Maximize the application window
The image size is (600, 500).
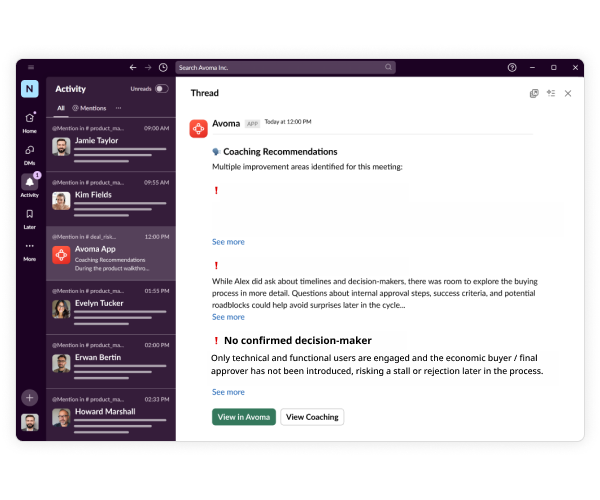point(554,67)
